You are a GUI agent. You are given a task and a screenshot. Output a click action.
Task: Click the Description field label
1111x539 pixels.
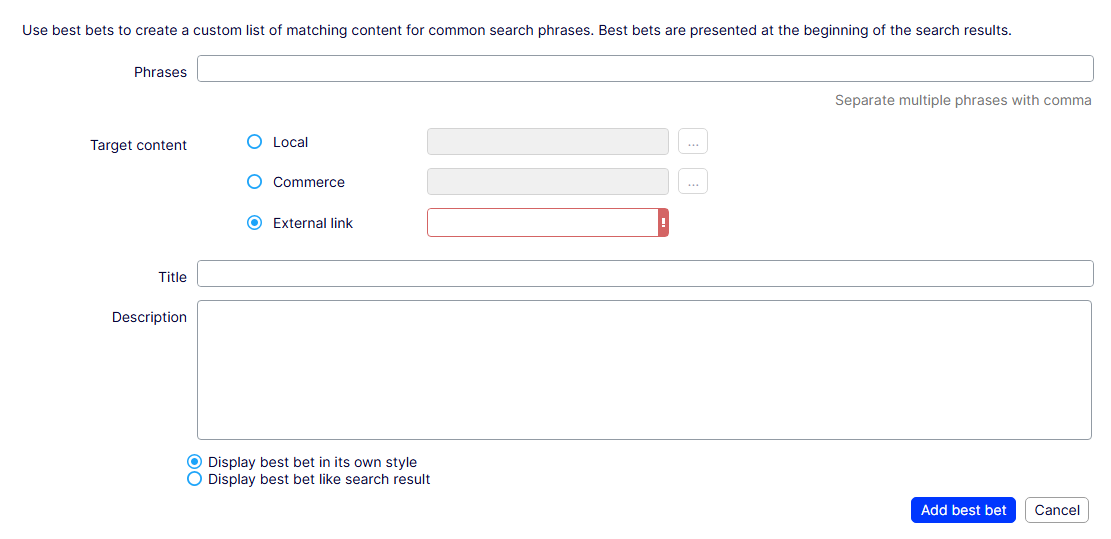149,317
